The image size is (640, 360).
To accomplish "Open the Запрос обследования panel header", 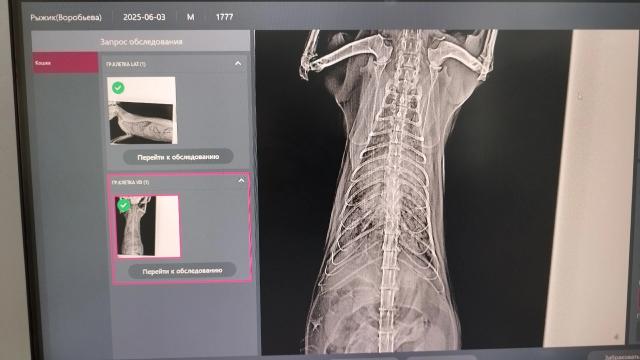I will click(x=141, y=42).
